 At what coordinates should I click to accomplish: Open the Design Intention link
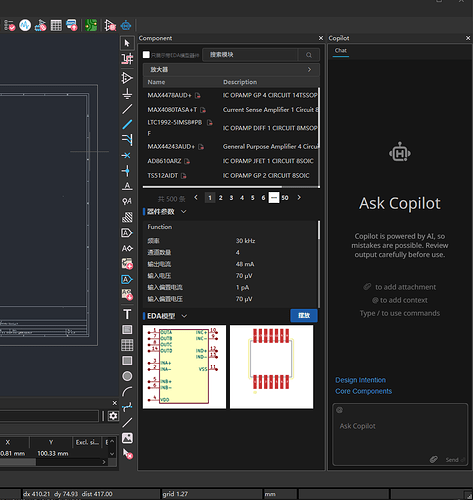pyautogui.click(x=360, y=380)
